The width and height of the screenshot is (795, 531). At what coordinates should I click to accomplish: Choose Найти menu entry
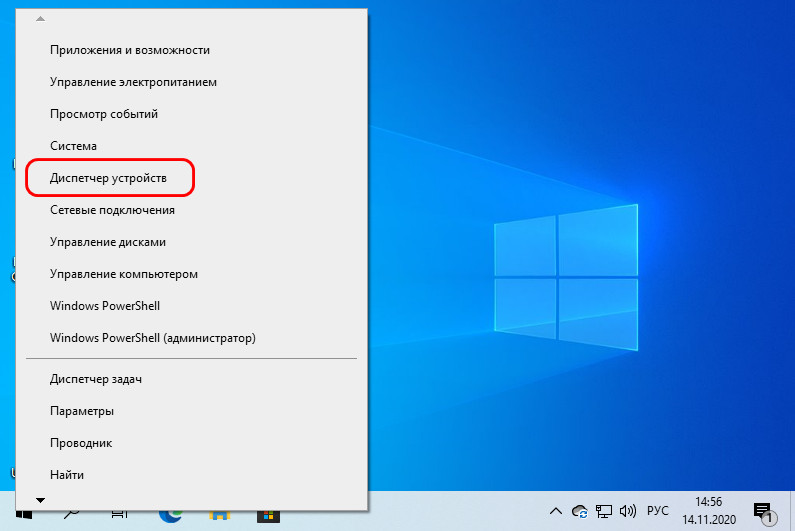click(x=192, y=475)
